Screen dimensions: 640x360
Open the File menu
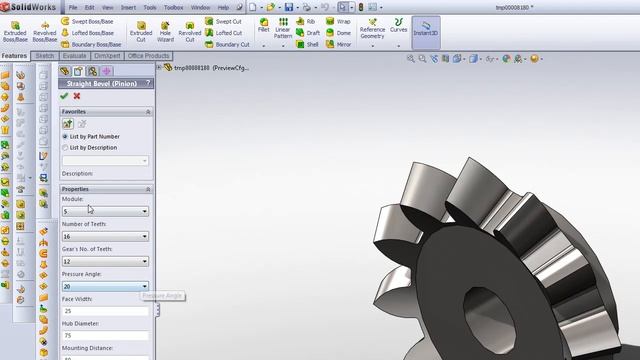73,7
